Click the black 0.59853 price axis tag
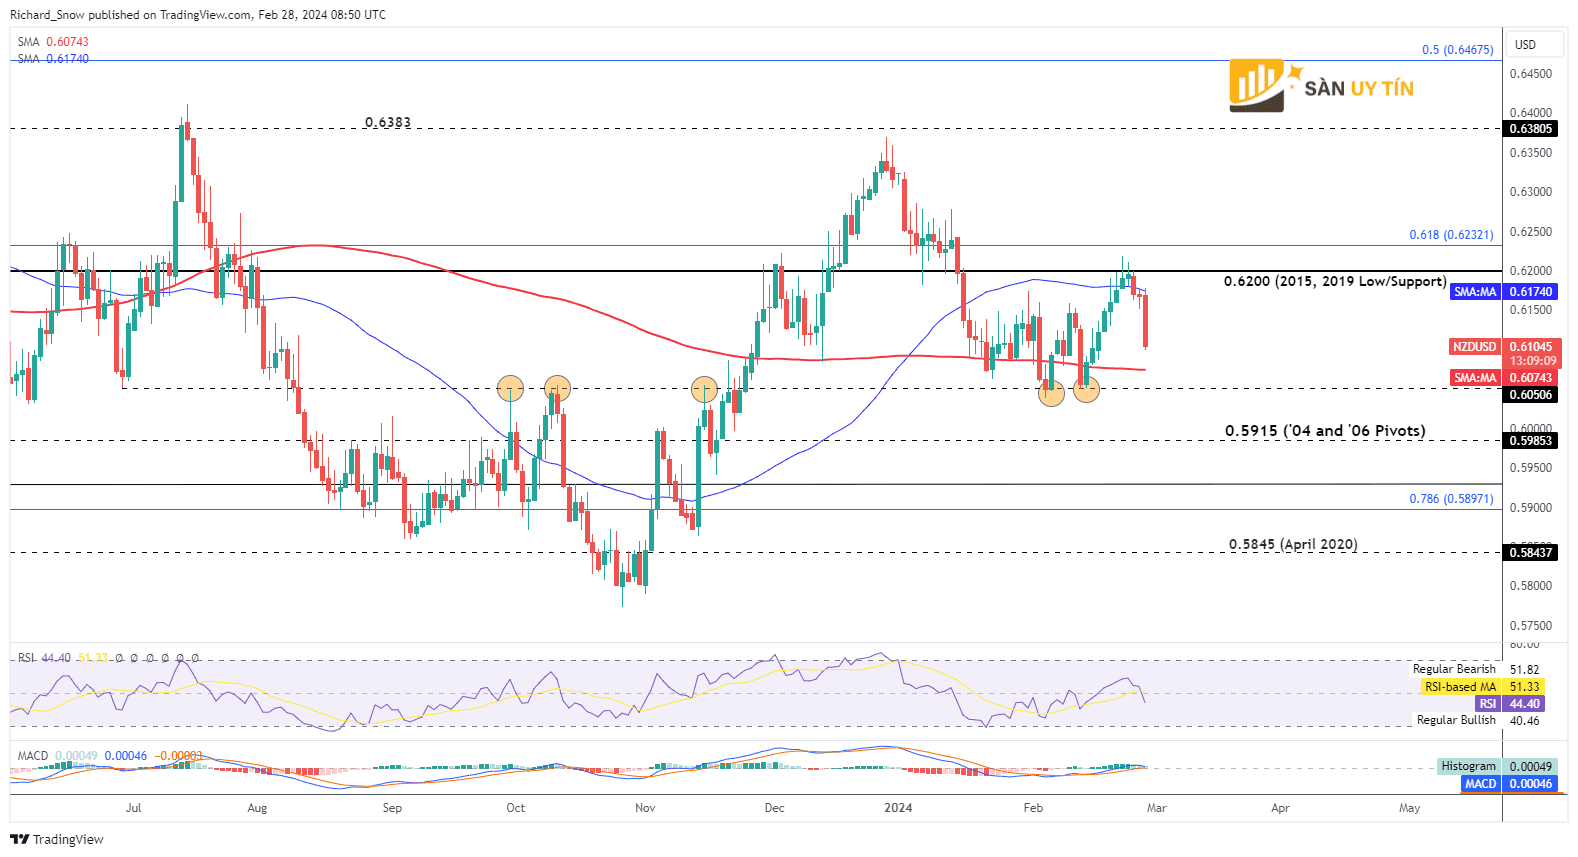The image size is (1578, 857). pyautogui.click(x=1530, y=440)
